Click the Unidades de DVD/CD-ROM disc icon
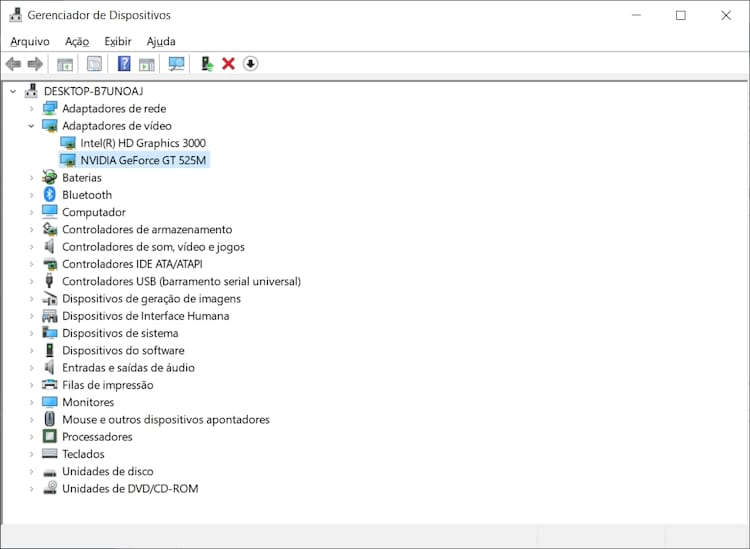750x549 pixels. (x=50, y=488)
